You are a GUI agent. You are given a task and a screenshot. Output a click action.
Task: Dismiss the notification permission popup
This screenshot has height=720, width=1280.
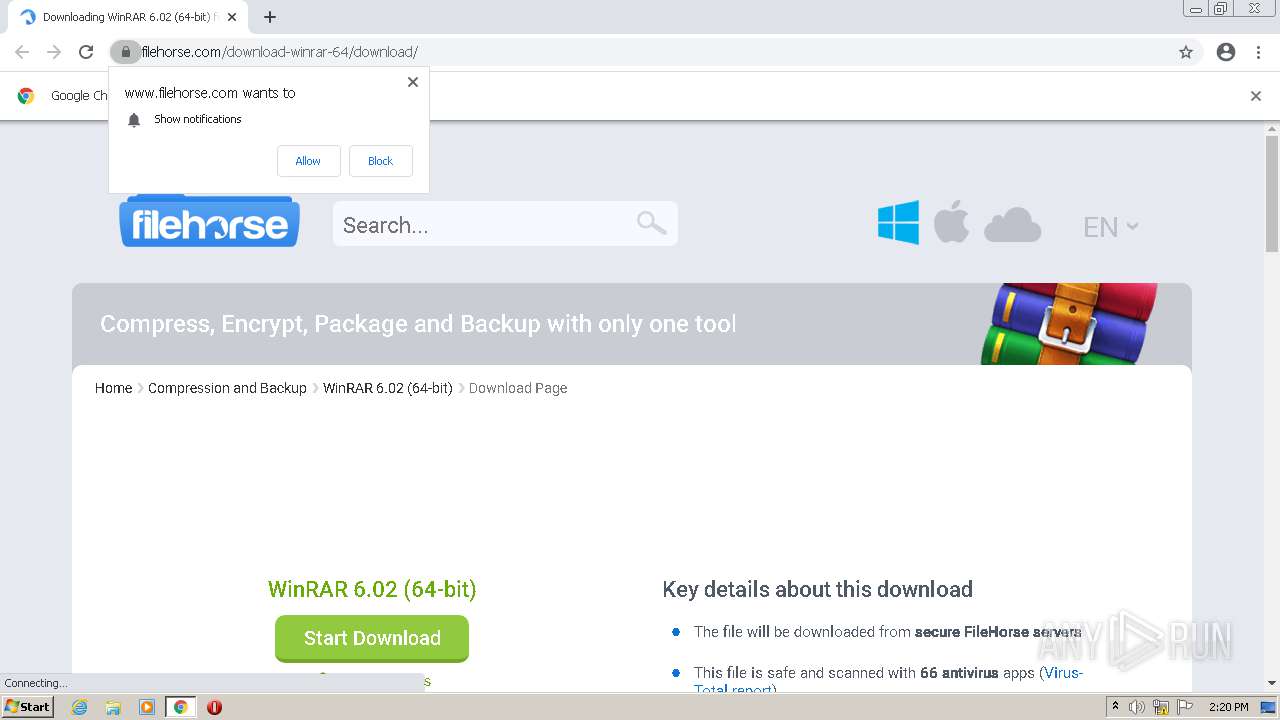click(x=413, y=82)
